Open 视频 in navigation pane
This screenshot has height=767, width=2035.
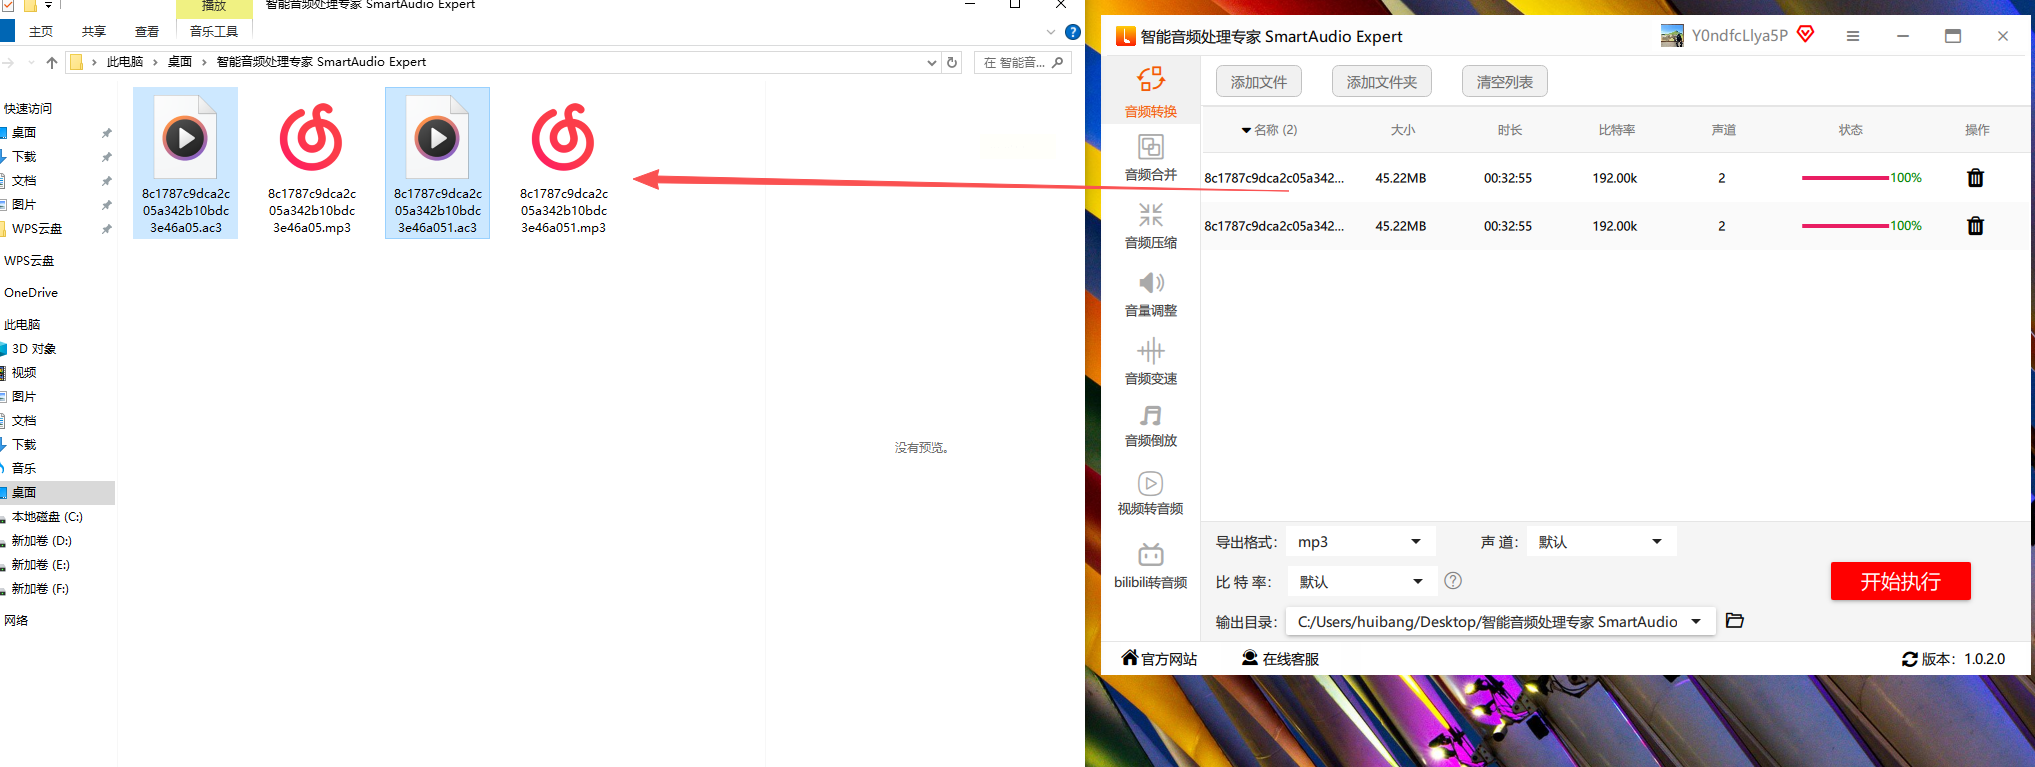[24, 373]
